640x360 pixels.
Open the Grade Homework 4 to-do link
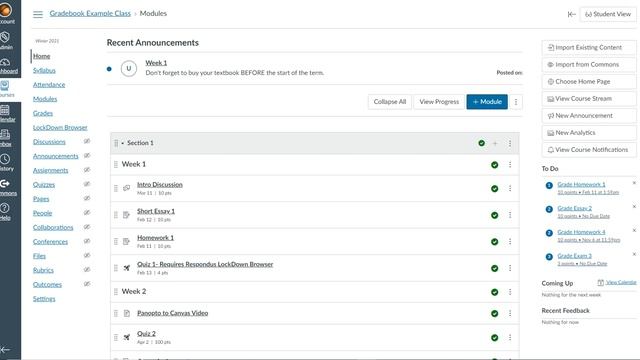point(581,232)
